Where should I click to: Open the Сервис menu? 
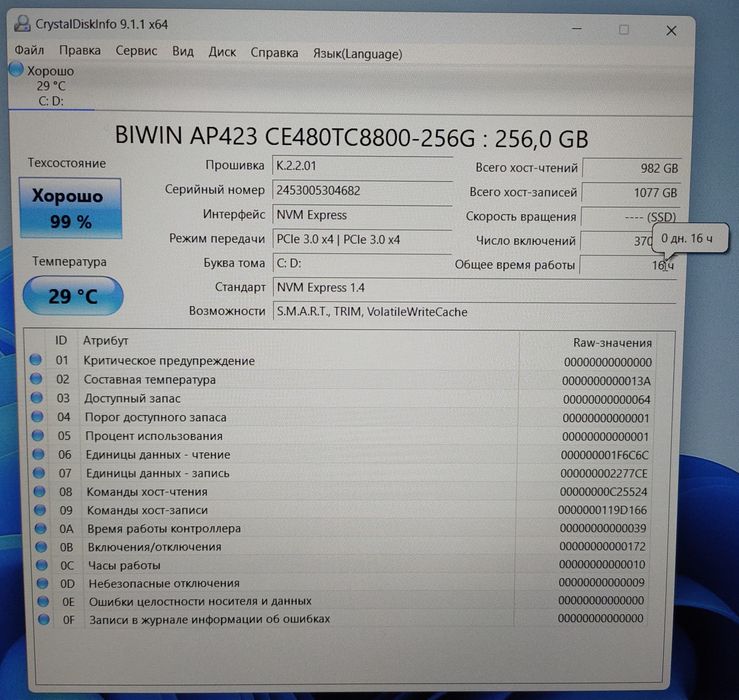tap(136, 51)
